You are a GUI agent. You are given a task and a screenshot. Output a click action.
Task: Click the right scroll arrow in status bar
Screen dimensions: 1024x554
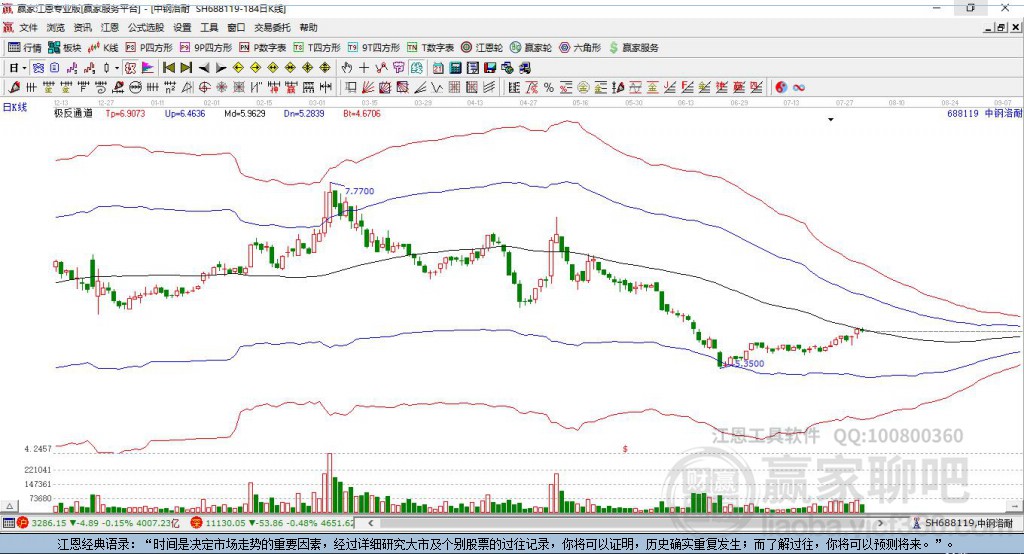click(x=880, y=523)
